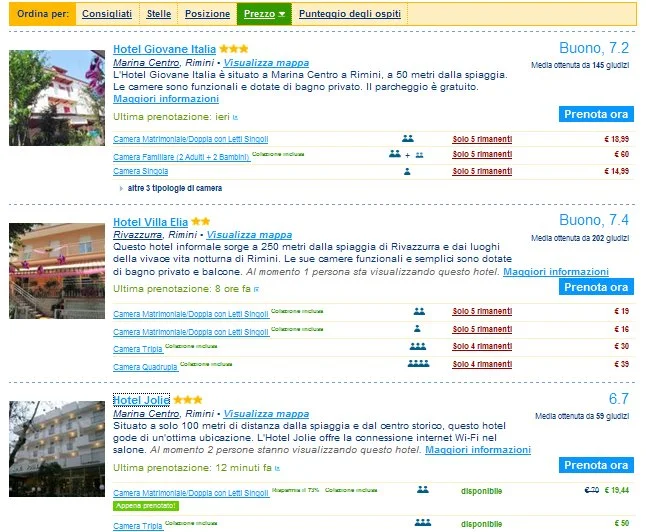Open Hotel Giovane Italia page

[164, 49]
